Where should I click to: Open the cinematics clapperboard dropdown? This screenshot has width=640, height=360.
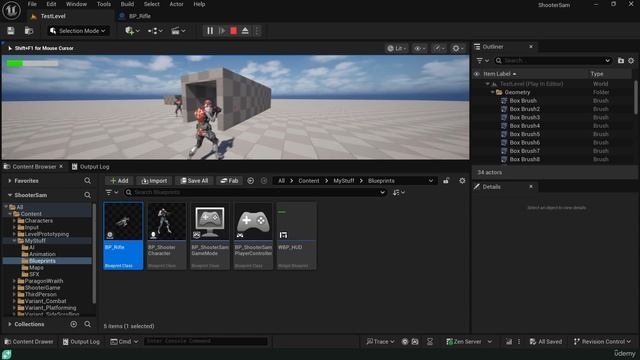click(x=178, y=31)
